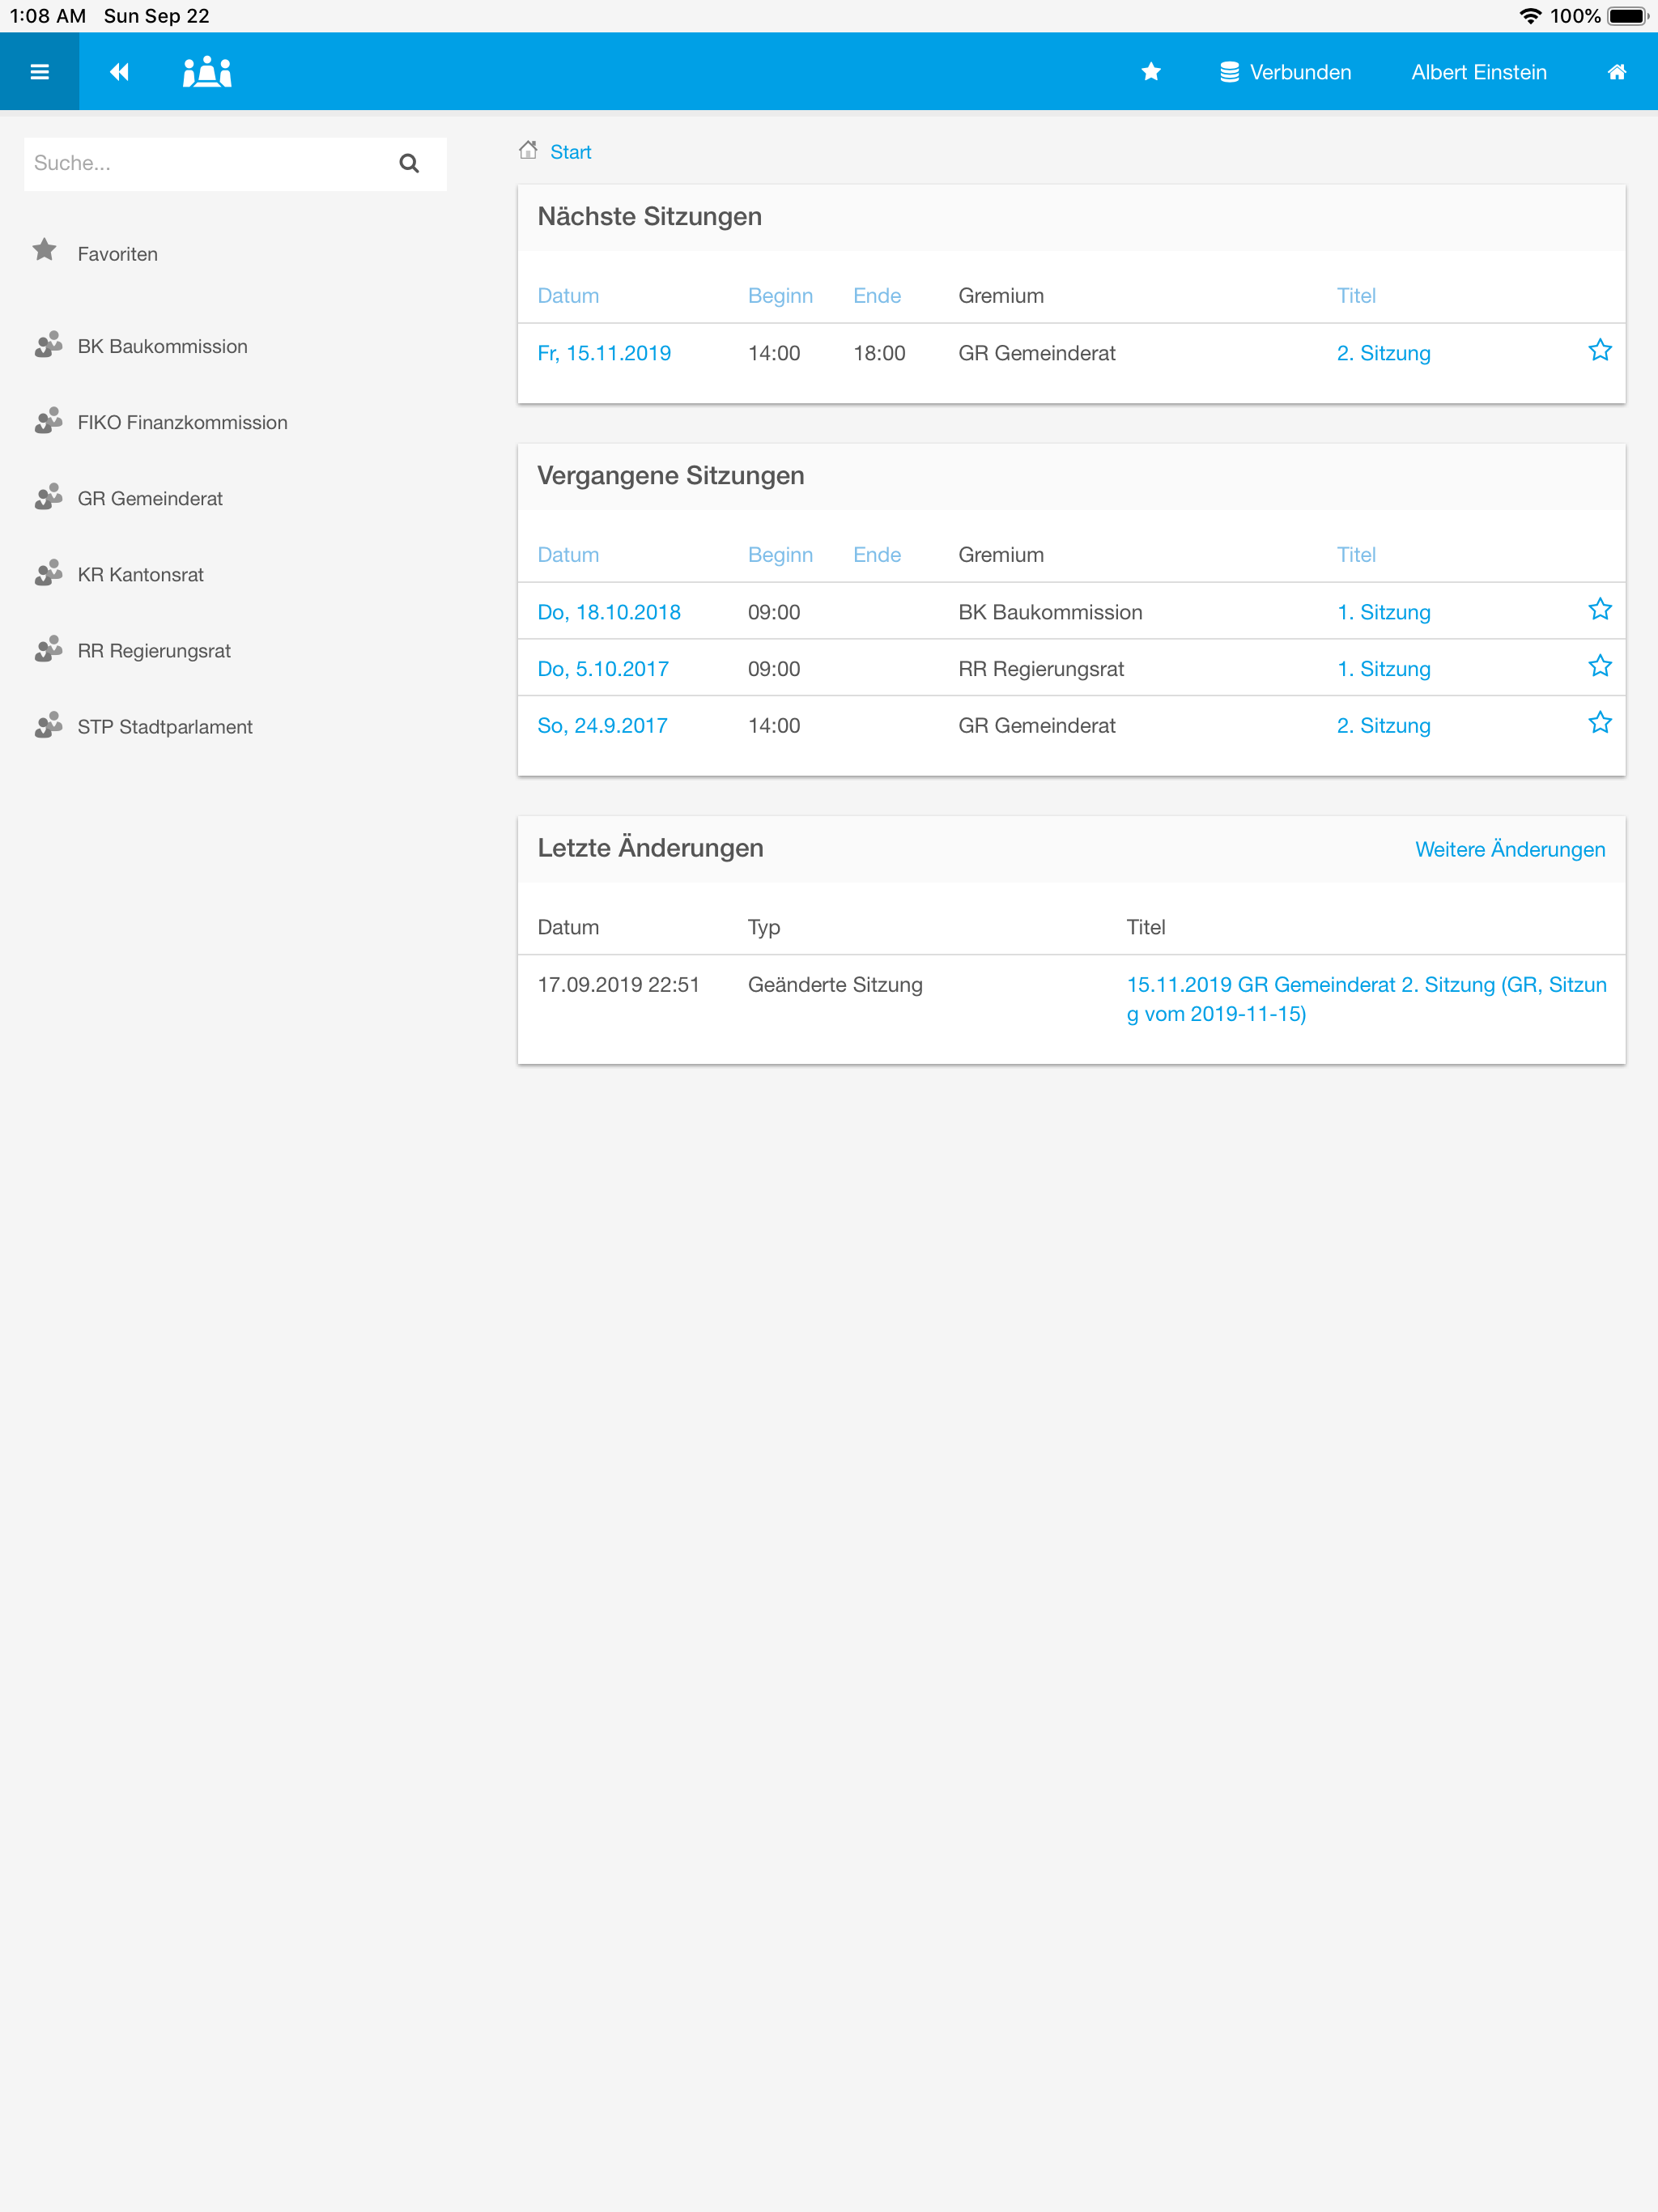Select STP Stadtparlament in sidebar
This screenshot has height=2212, width=1658.
[x=165, y=726]
